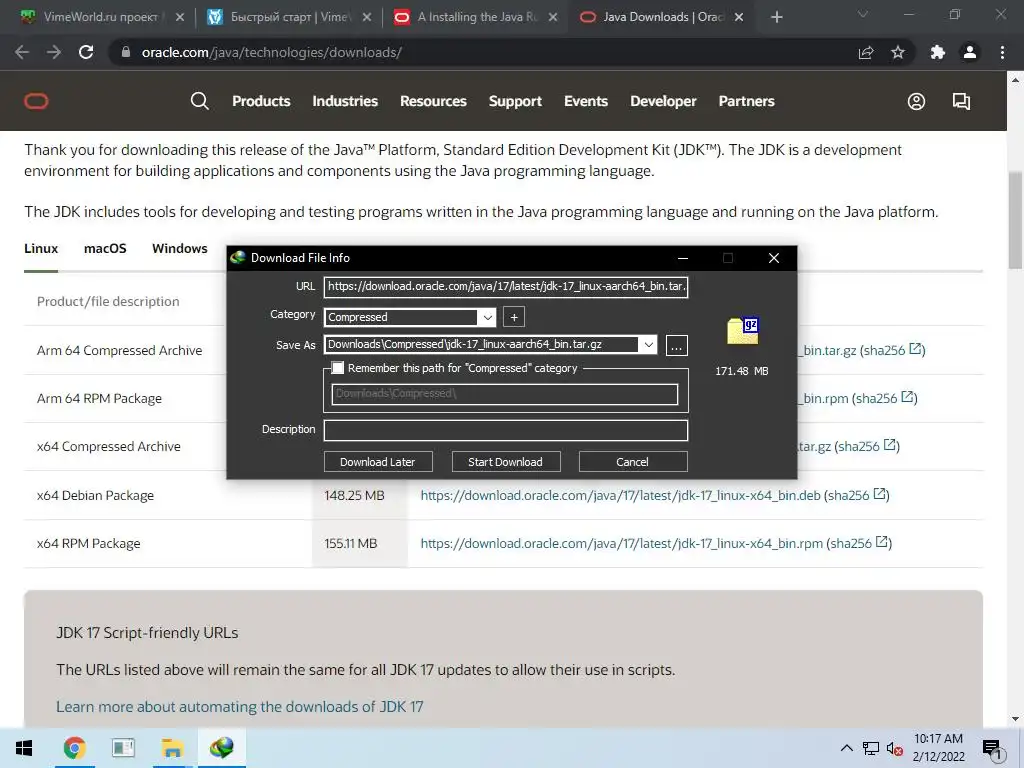Cancel the download dialog
This screenshot has height=768, width=1024.
[632, 462]
